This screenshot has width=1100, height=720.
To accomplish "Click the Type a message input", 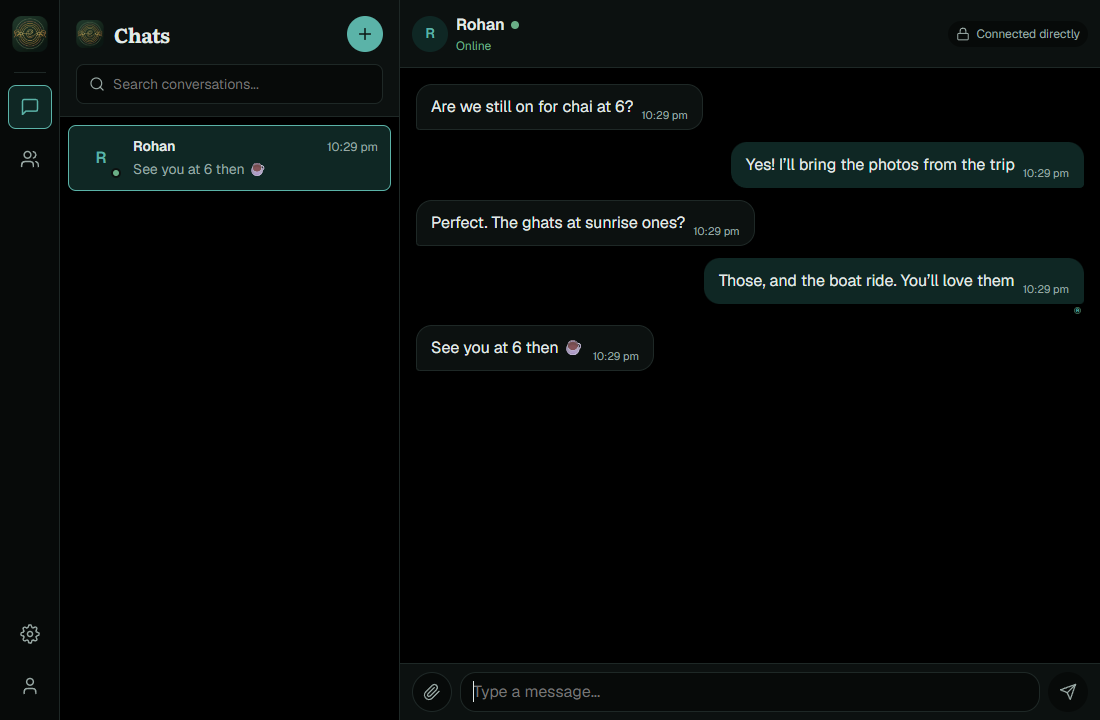I will point(749,692).
